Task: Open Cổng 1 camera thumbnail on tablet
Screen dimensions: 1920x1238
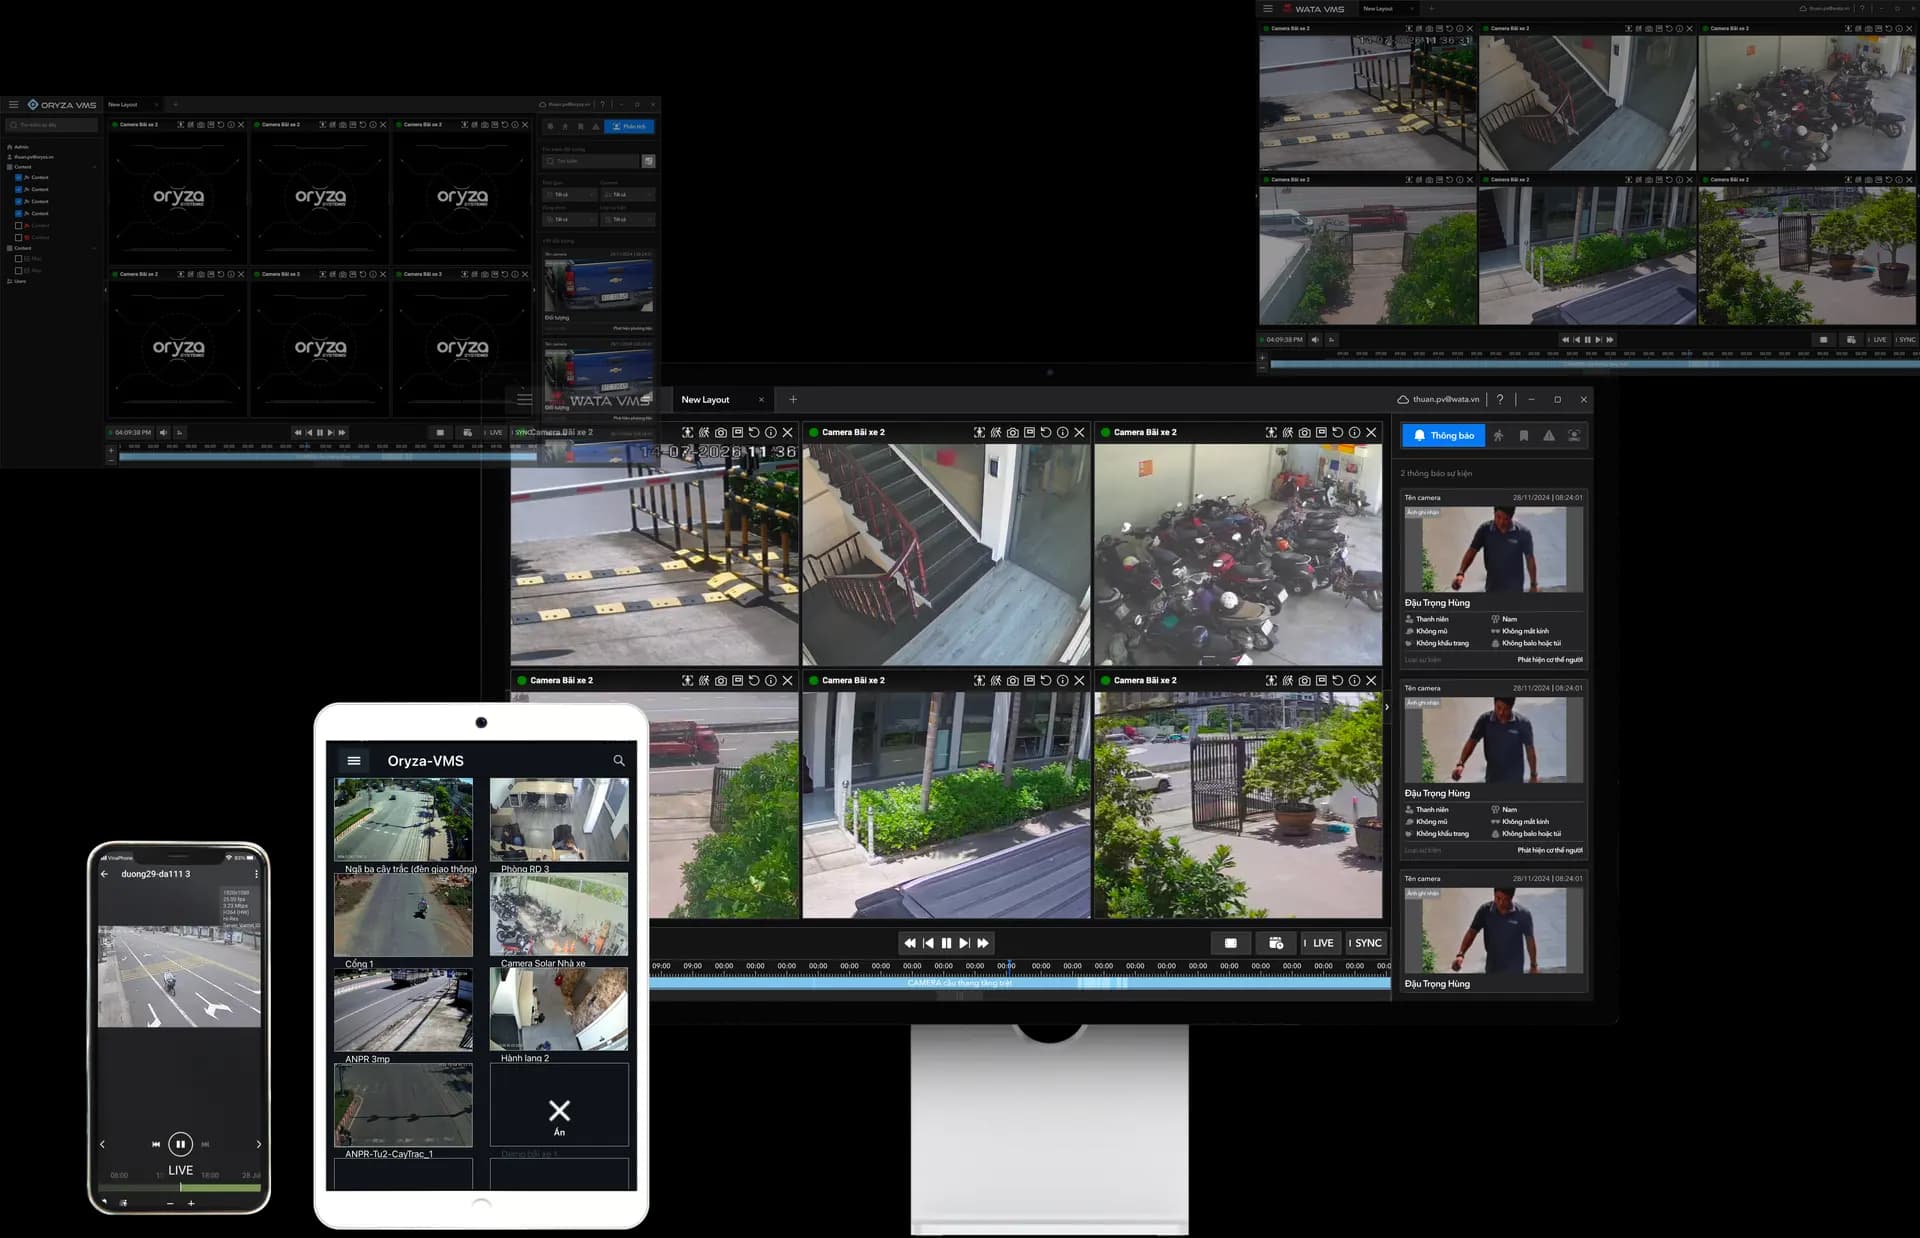Action: [x=403, y=915]
